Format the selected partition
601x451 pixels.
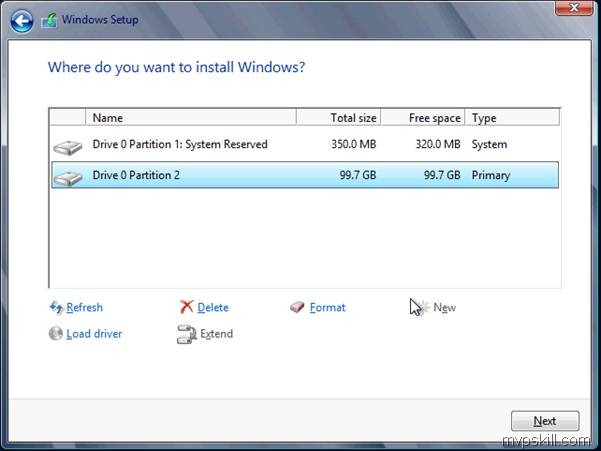327,307
